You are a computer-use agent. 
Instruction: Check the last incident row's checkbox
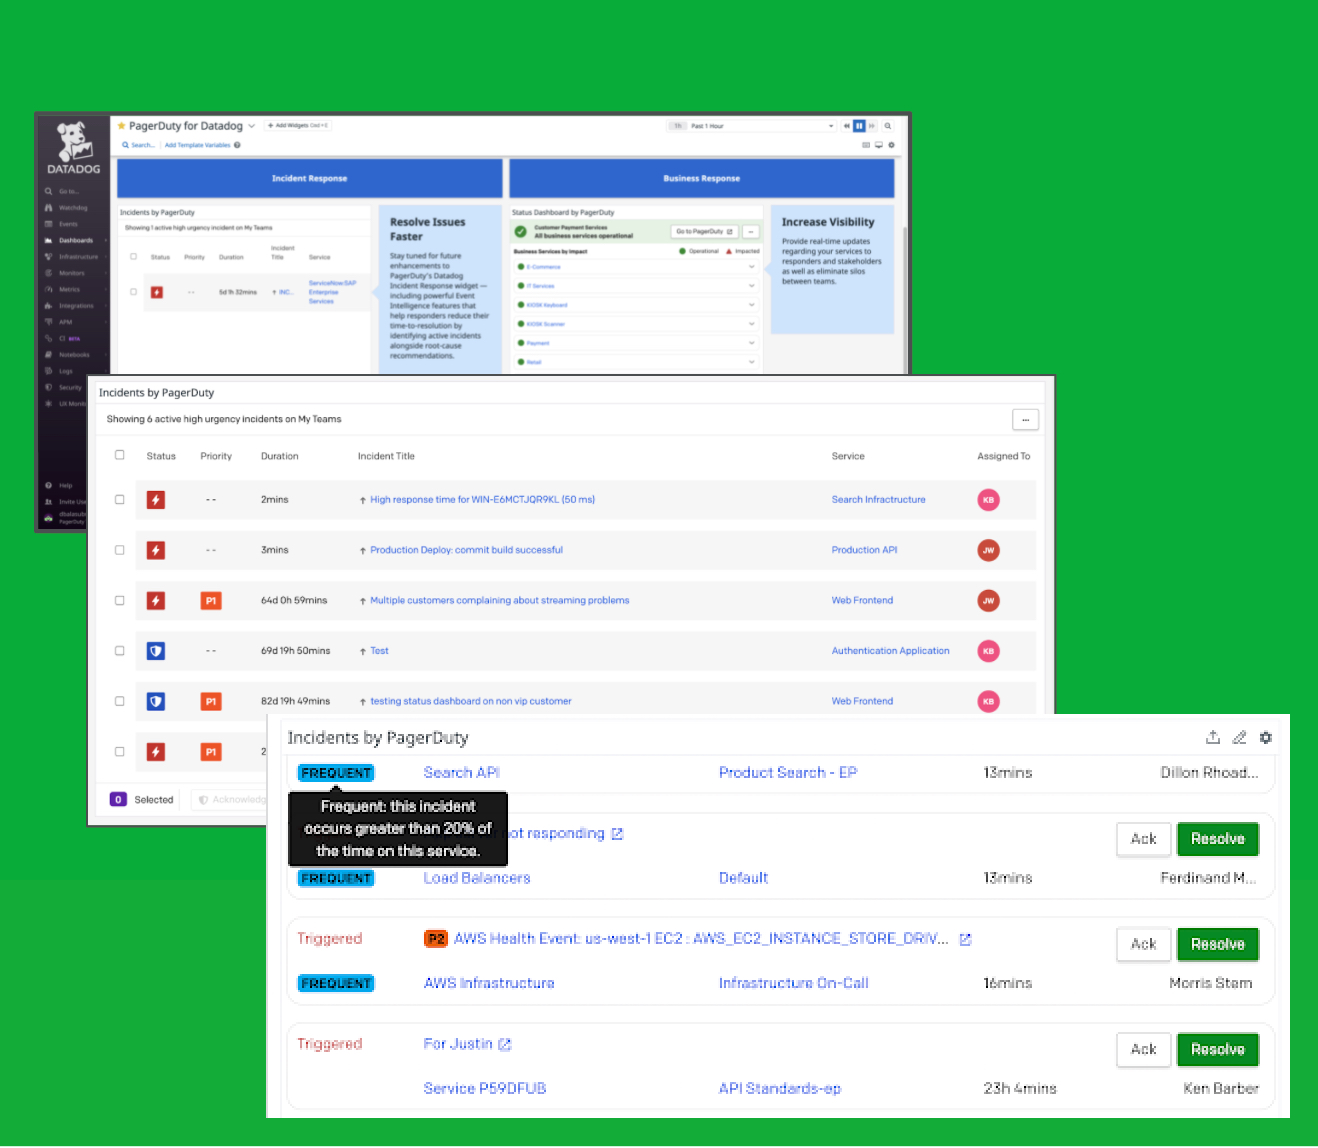(120, 751)
